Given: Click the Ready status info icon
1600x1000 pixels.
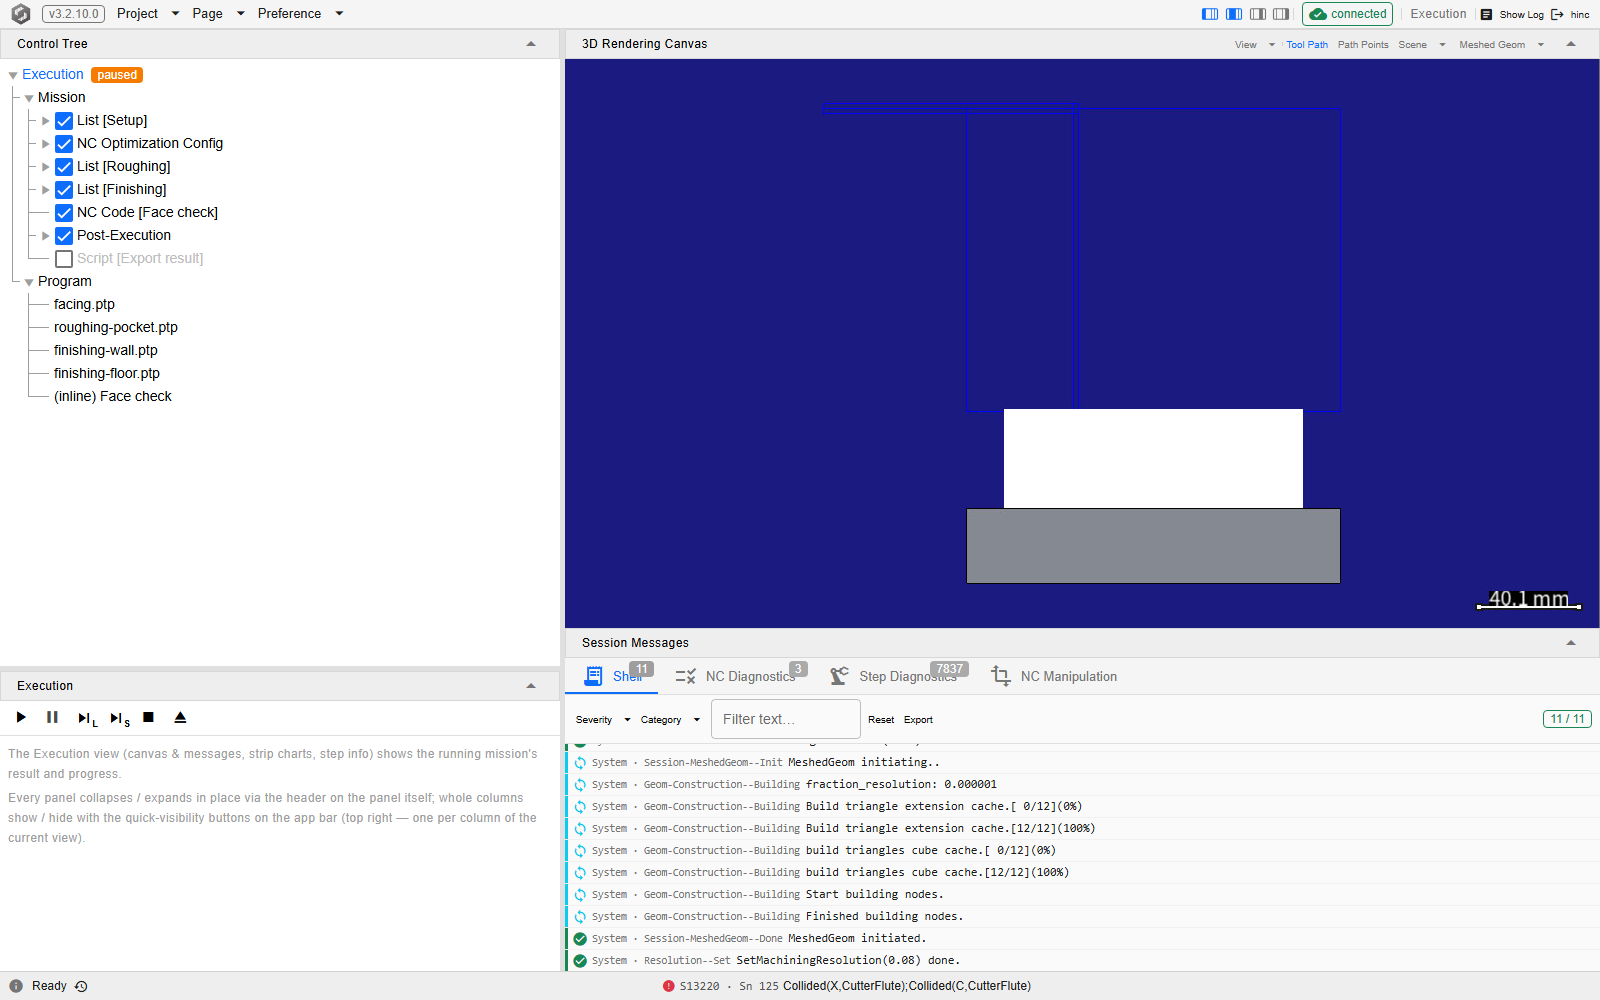Looking at the screenshot, I should [16, 986].
